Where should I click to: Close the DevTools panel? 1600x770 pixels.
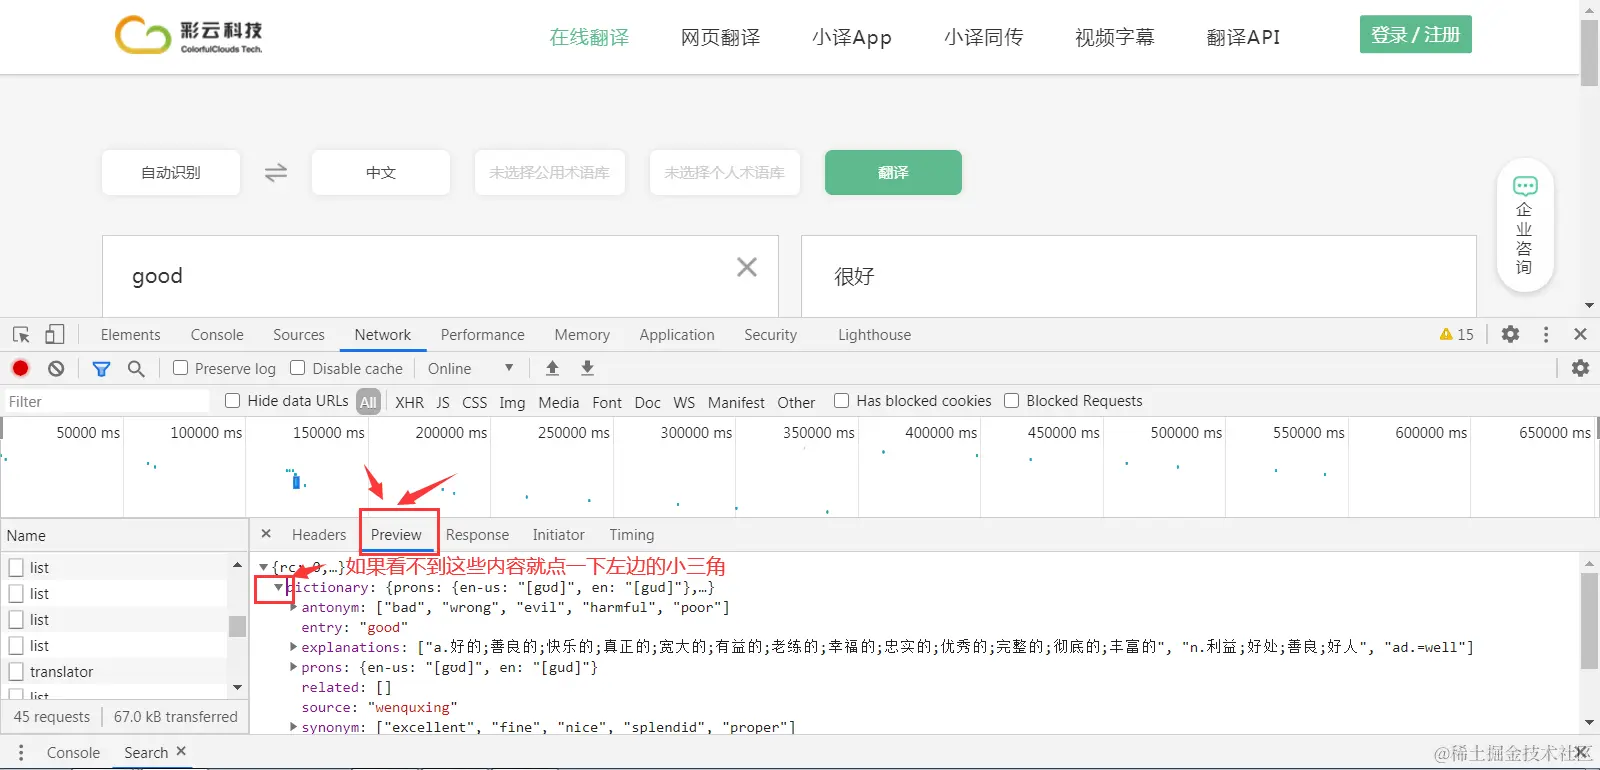click(1580, 334)
